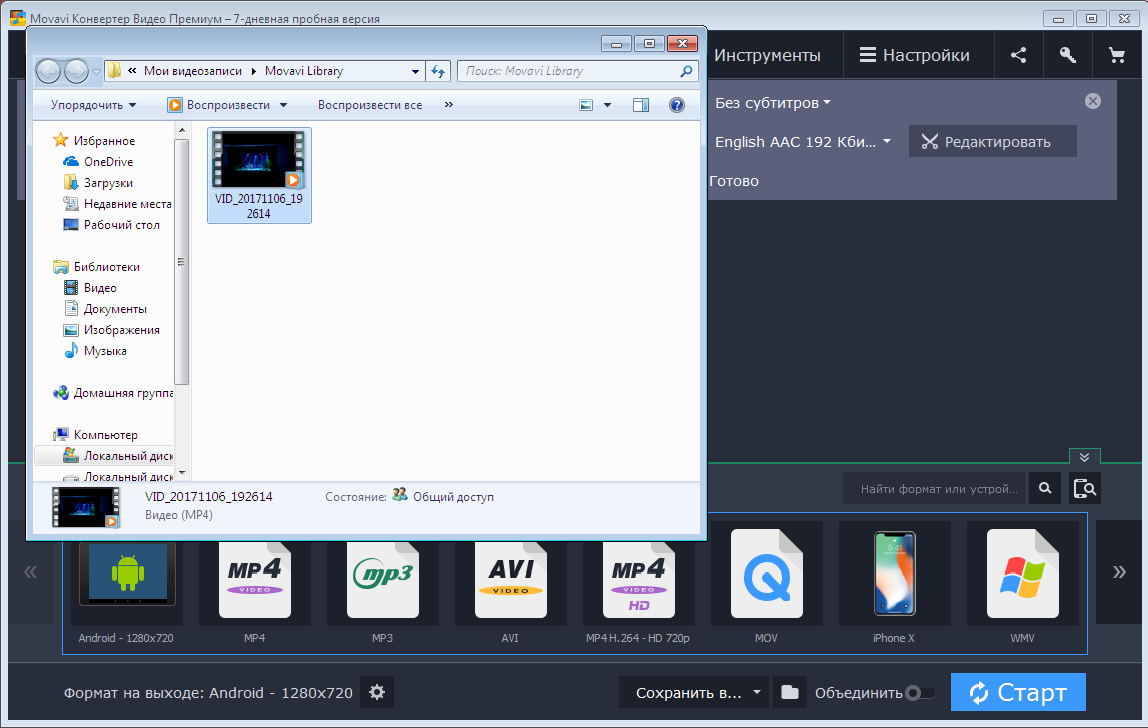
Task: Open the Настройки menu
Action: pos(915,56)
